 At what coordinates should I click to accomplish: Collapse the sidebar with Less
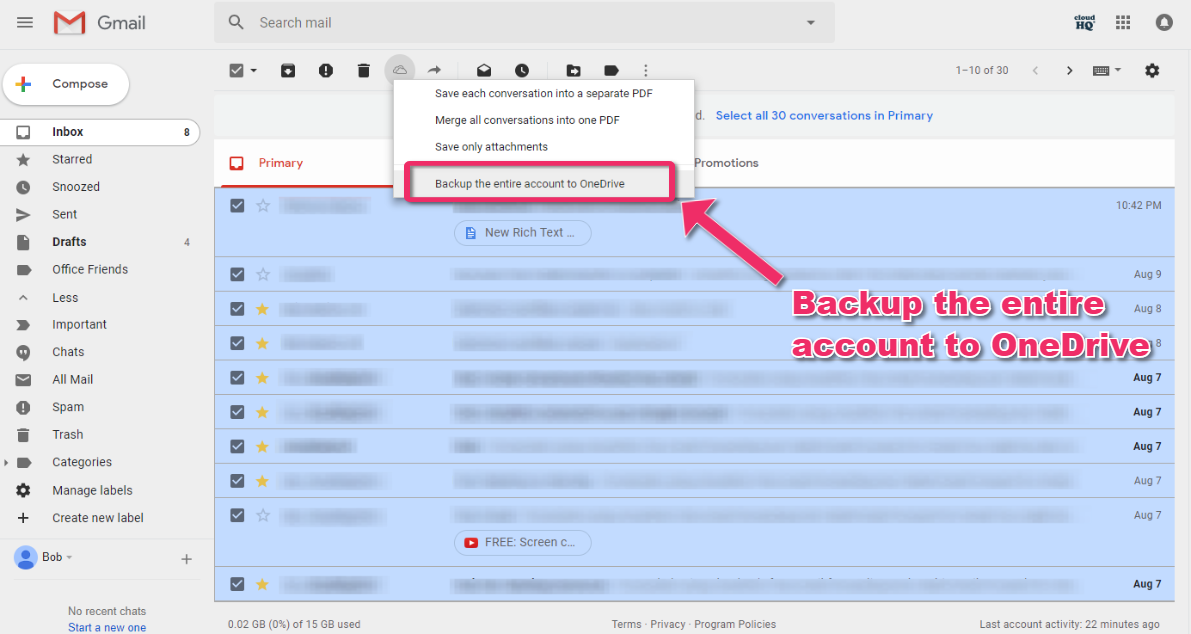(x=65, y=298)
